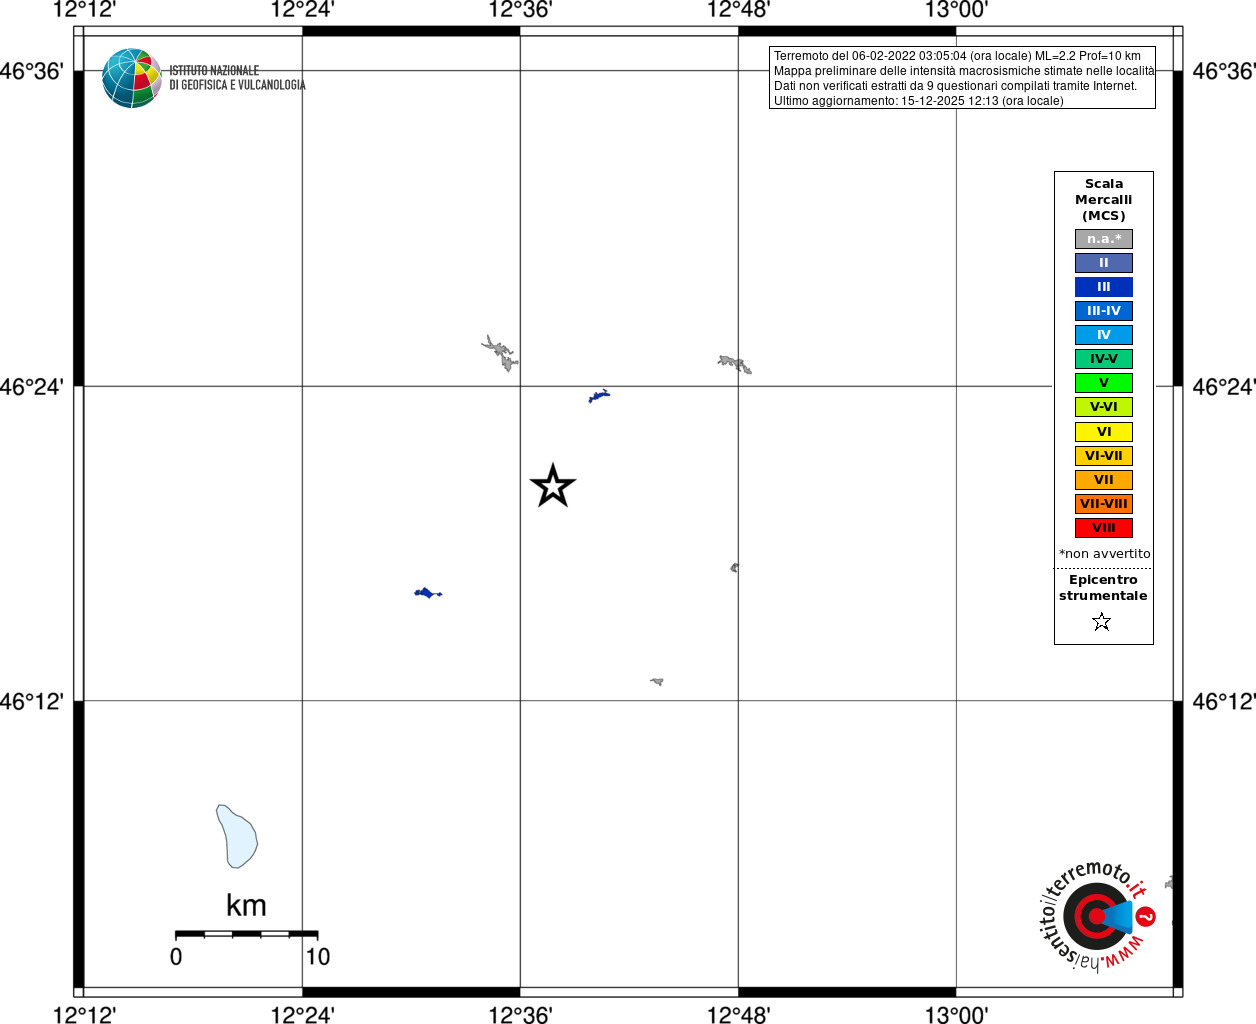Viewport: 1256px width, 1024px height.
Task: Click the top 13°00' longitude label
Action: pos(956,10)
